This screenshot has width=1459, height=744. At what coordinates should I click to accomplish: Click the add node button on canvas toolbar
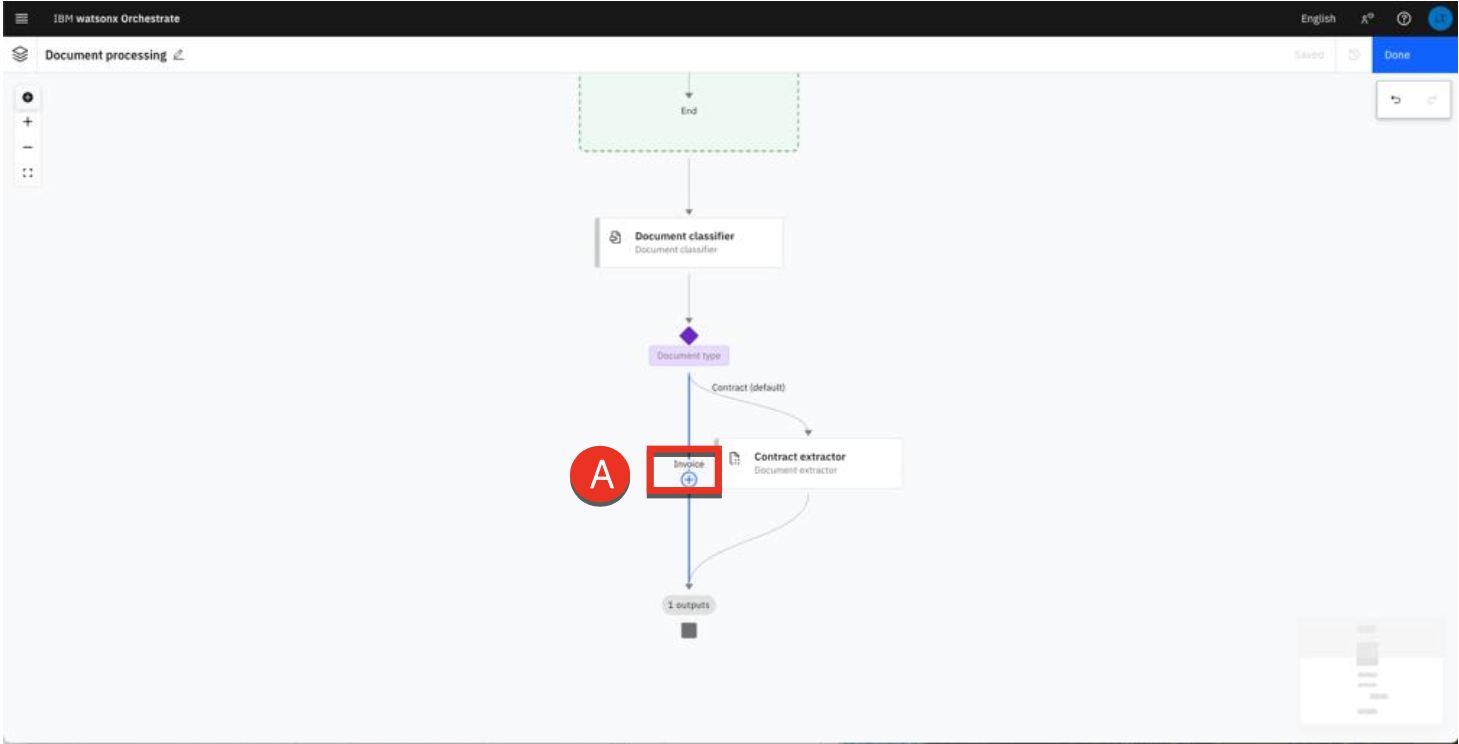click(x=27, y=97)
